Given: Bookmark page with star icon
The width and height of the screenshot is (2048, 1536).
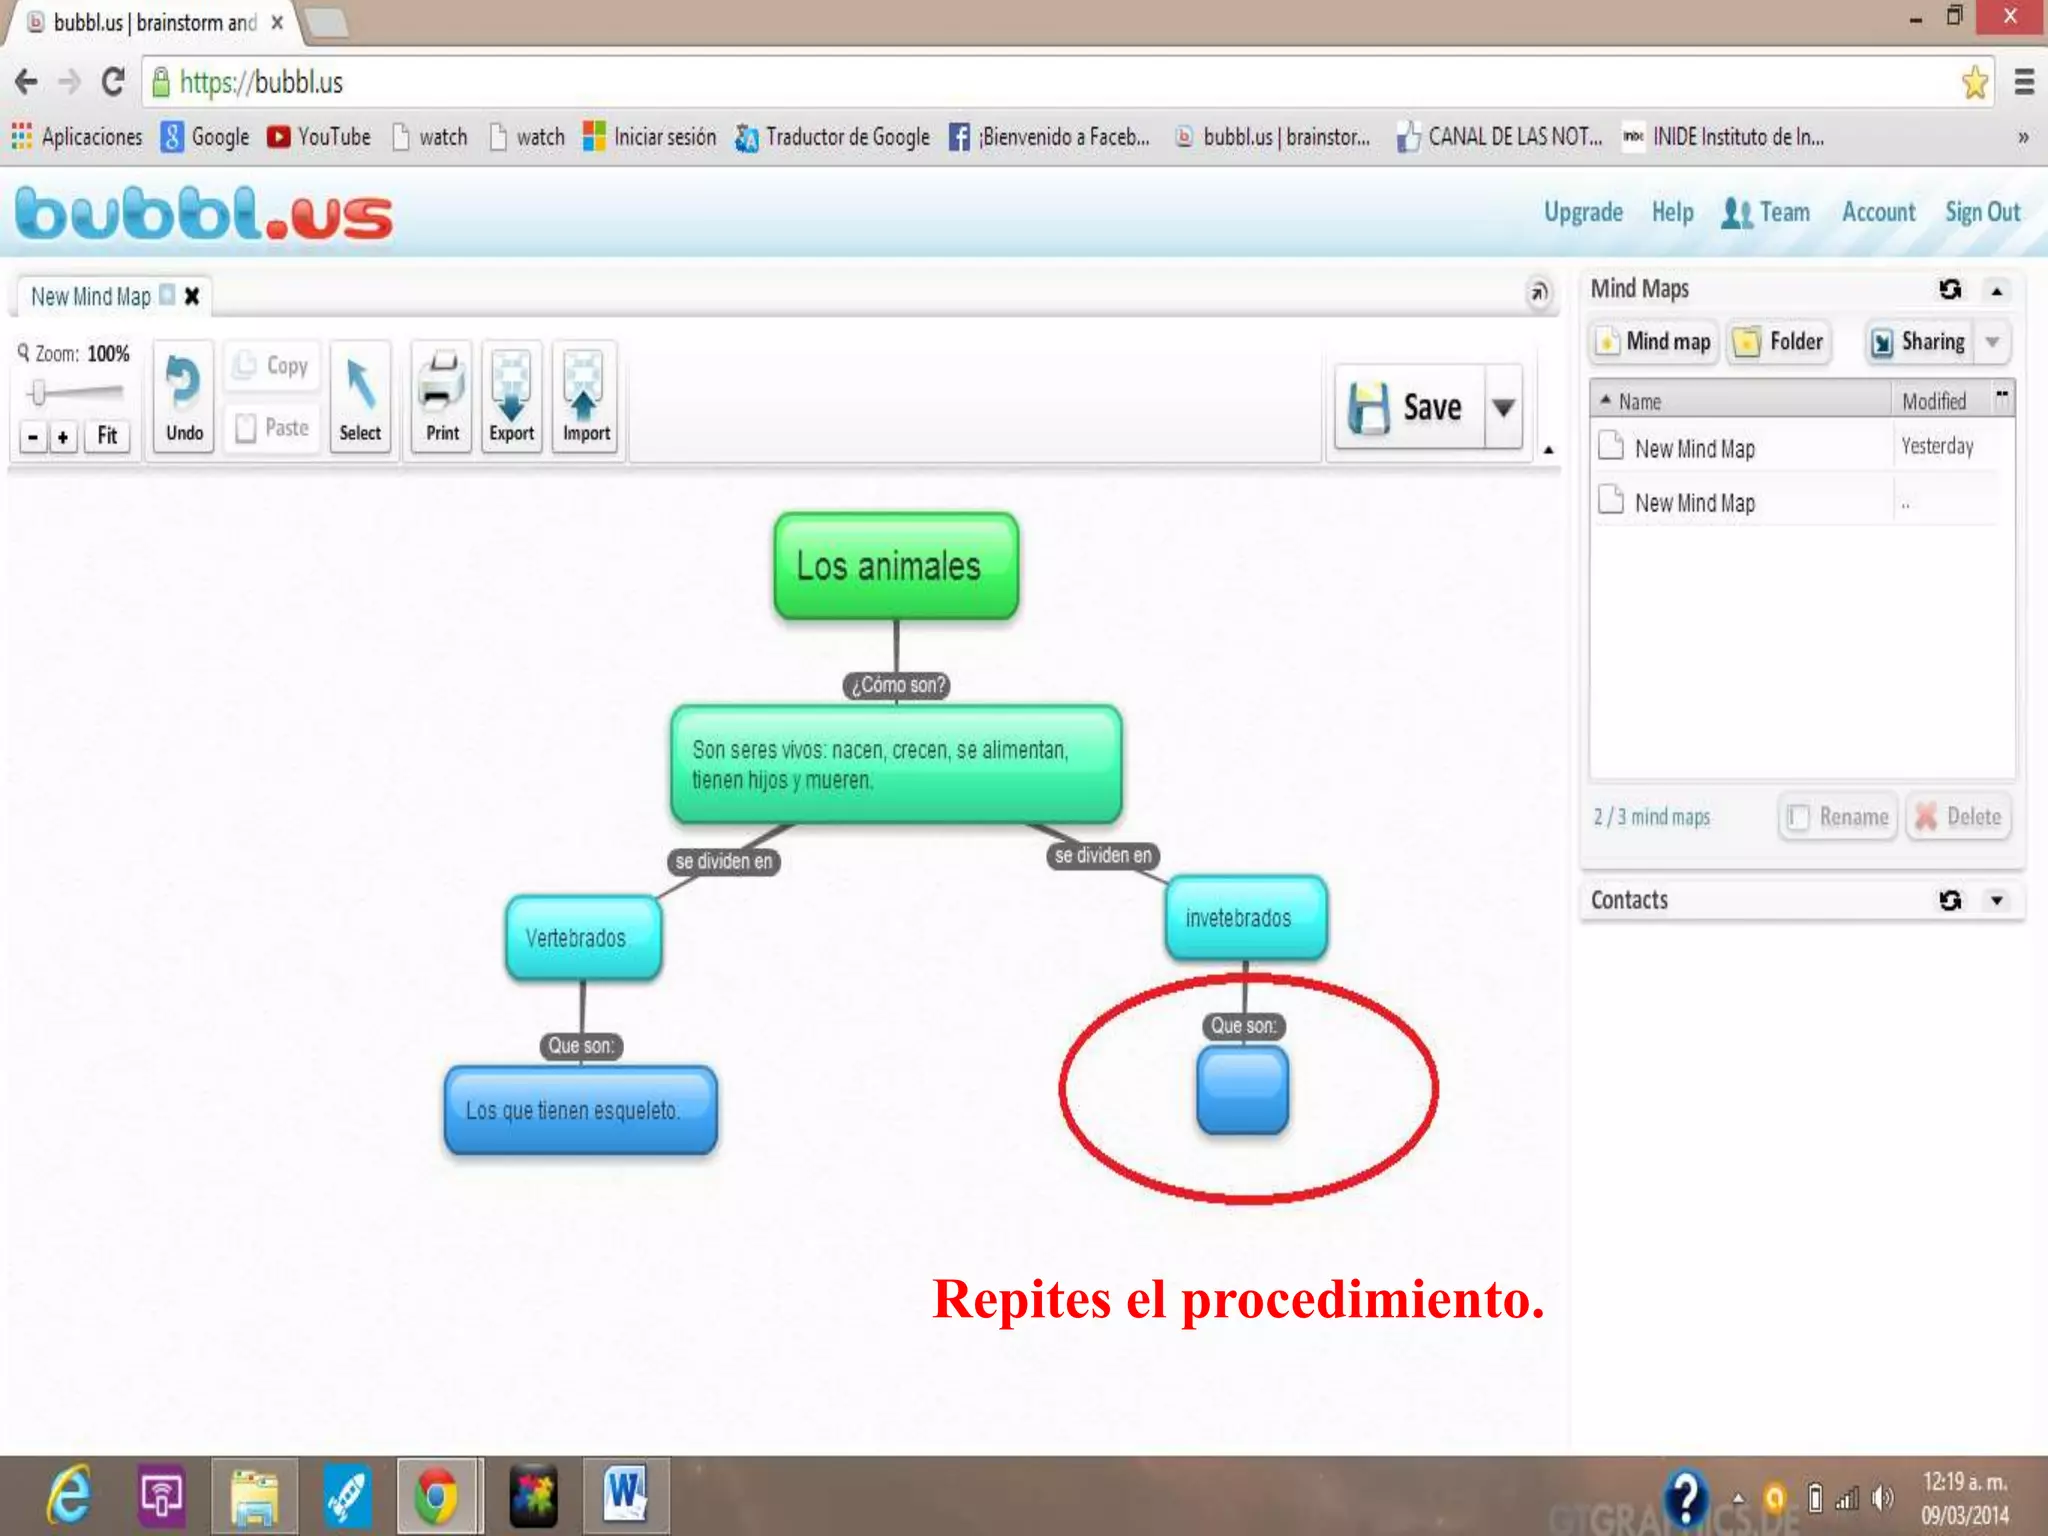Looking at the screenshot, I should click(1975, 82).
